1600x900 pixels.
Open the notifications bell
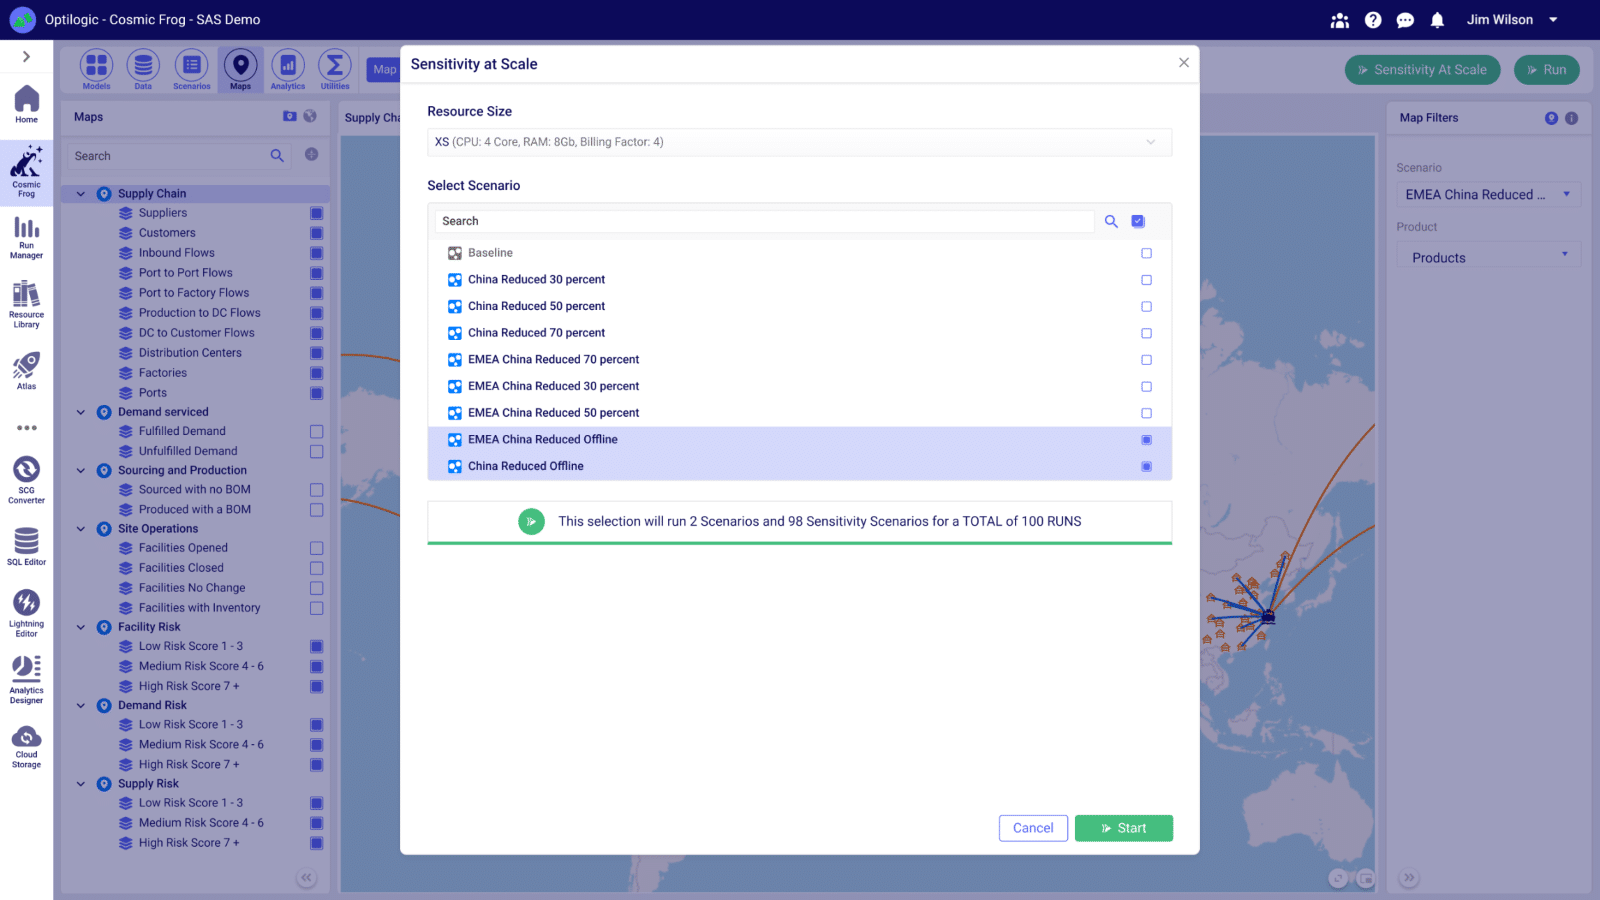point(1437,20)
